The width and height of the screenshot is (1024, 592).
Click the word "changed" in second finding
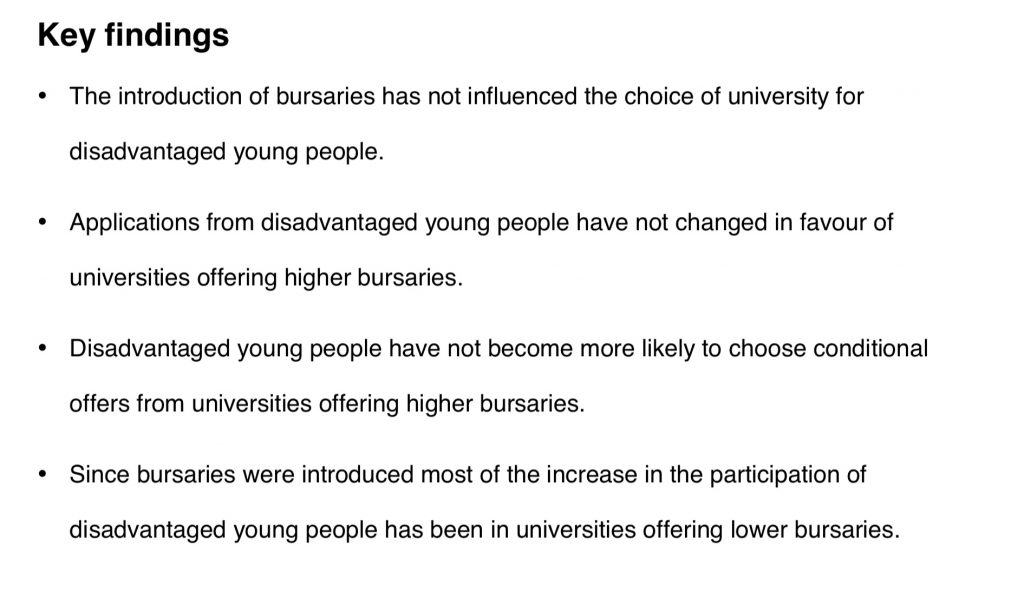[x=721, y=223]
